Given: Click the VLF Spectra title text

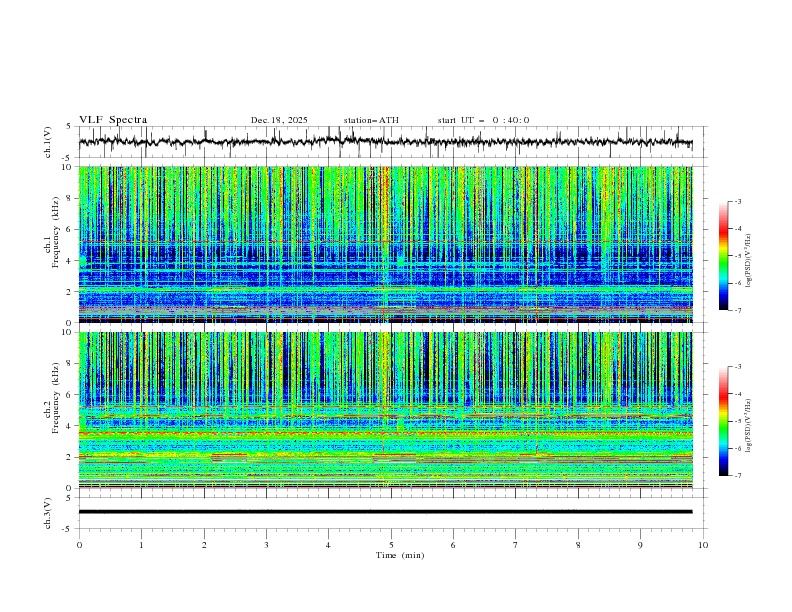Looking at the screenshot, I should point(113,120).
